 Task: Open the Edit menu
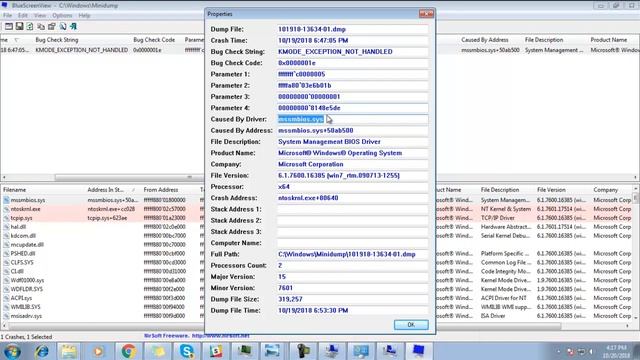point(22,16)
